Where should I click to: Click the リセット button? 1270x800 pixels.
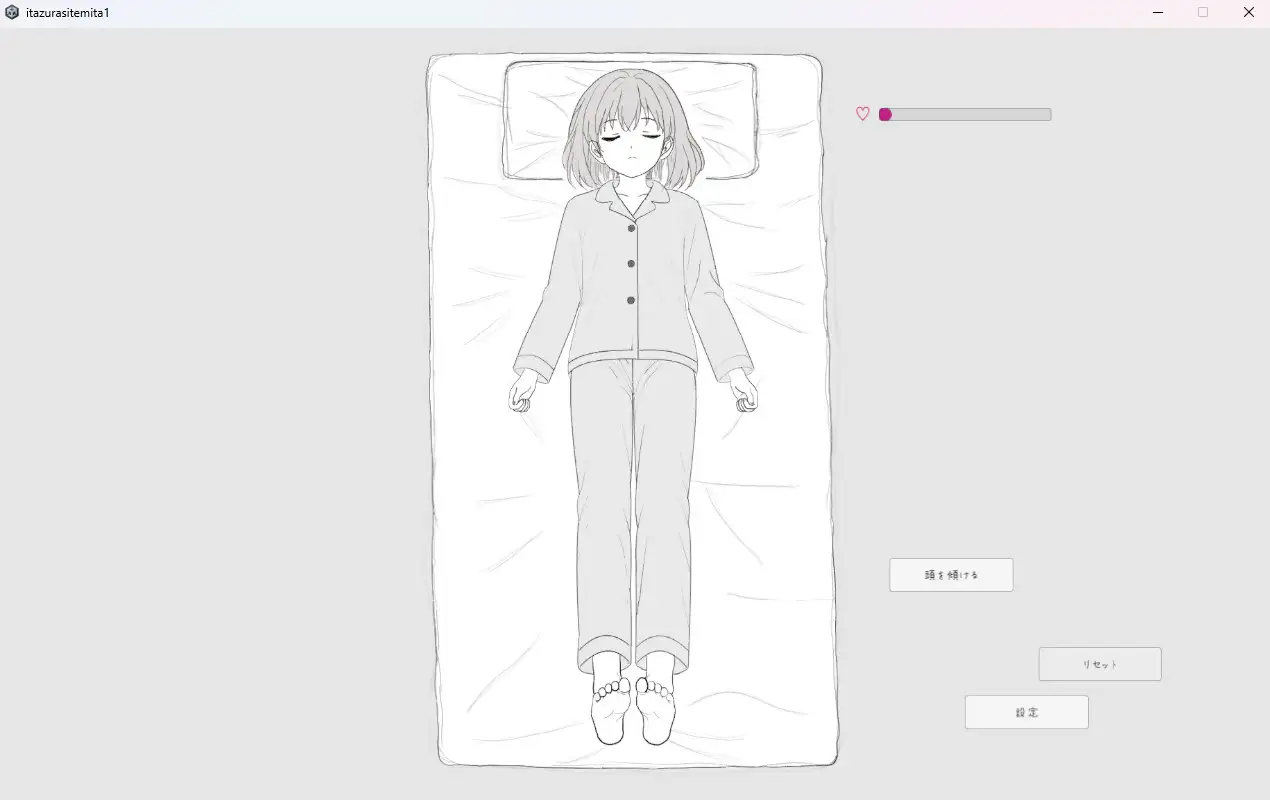coord(1100,664)
